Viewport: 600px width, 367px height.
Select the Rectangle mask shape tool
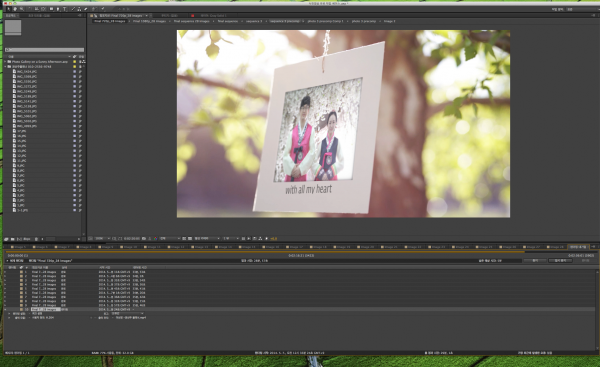[x=51, y=9]
